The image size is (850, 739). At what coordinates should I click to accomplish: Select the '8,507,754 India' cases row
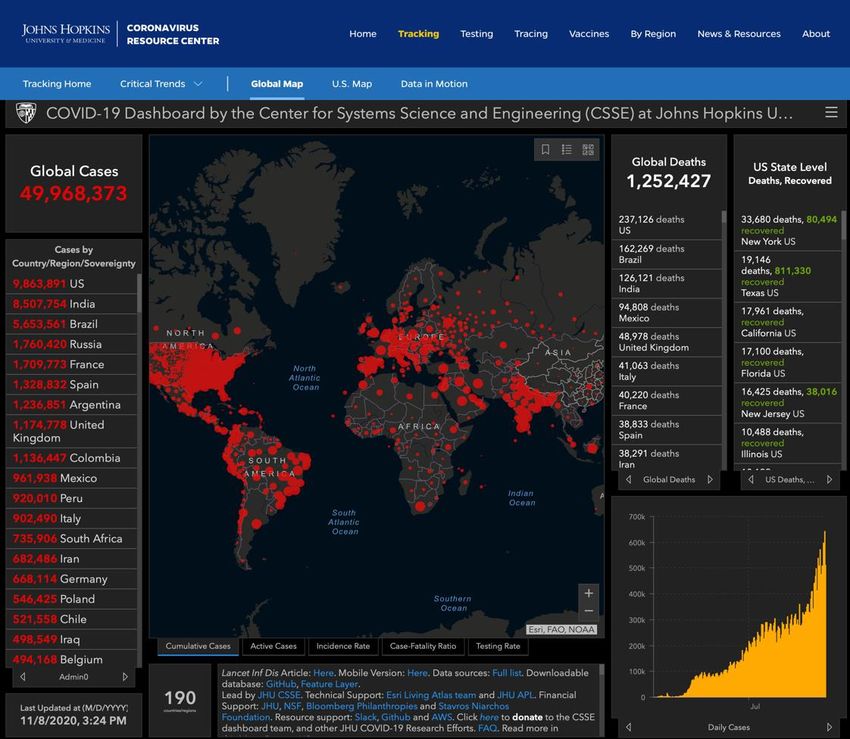pyautogui.click(x=71, y=304)
